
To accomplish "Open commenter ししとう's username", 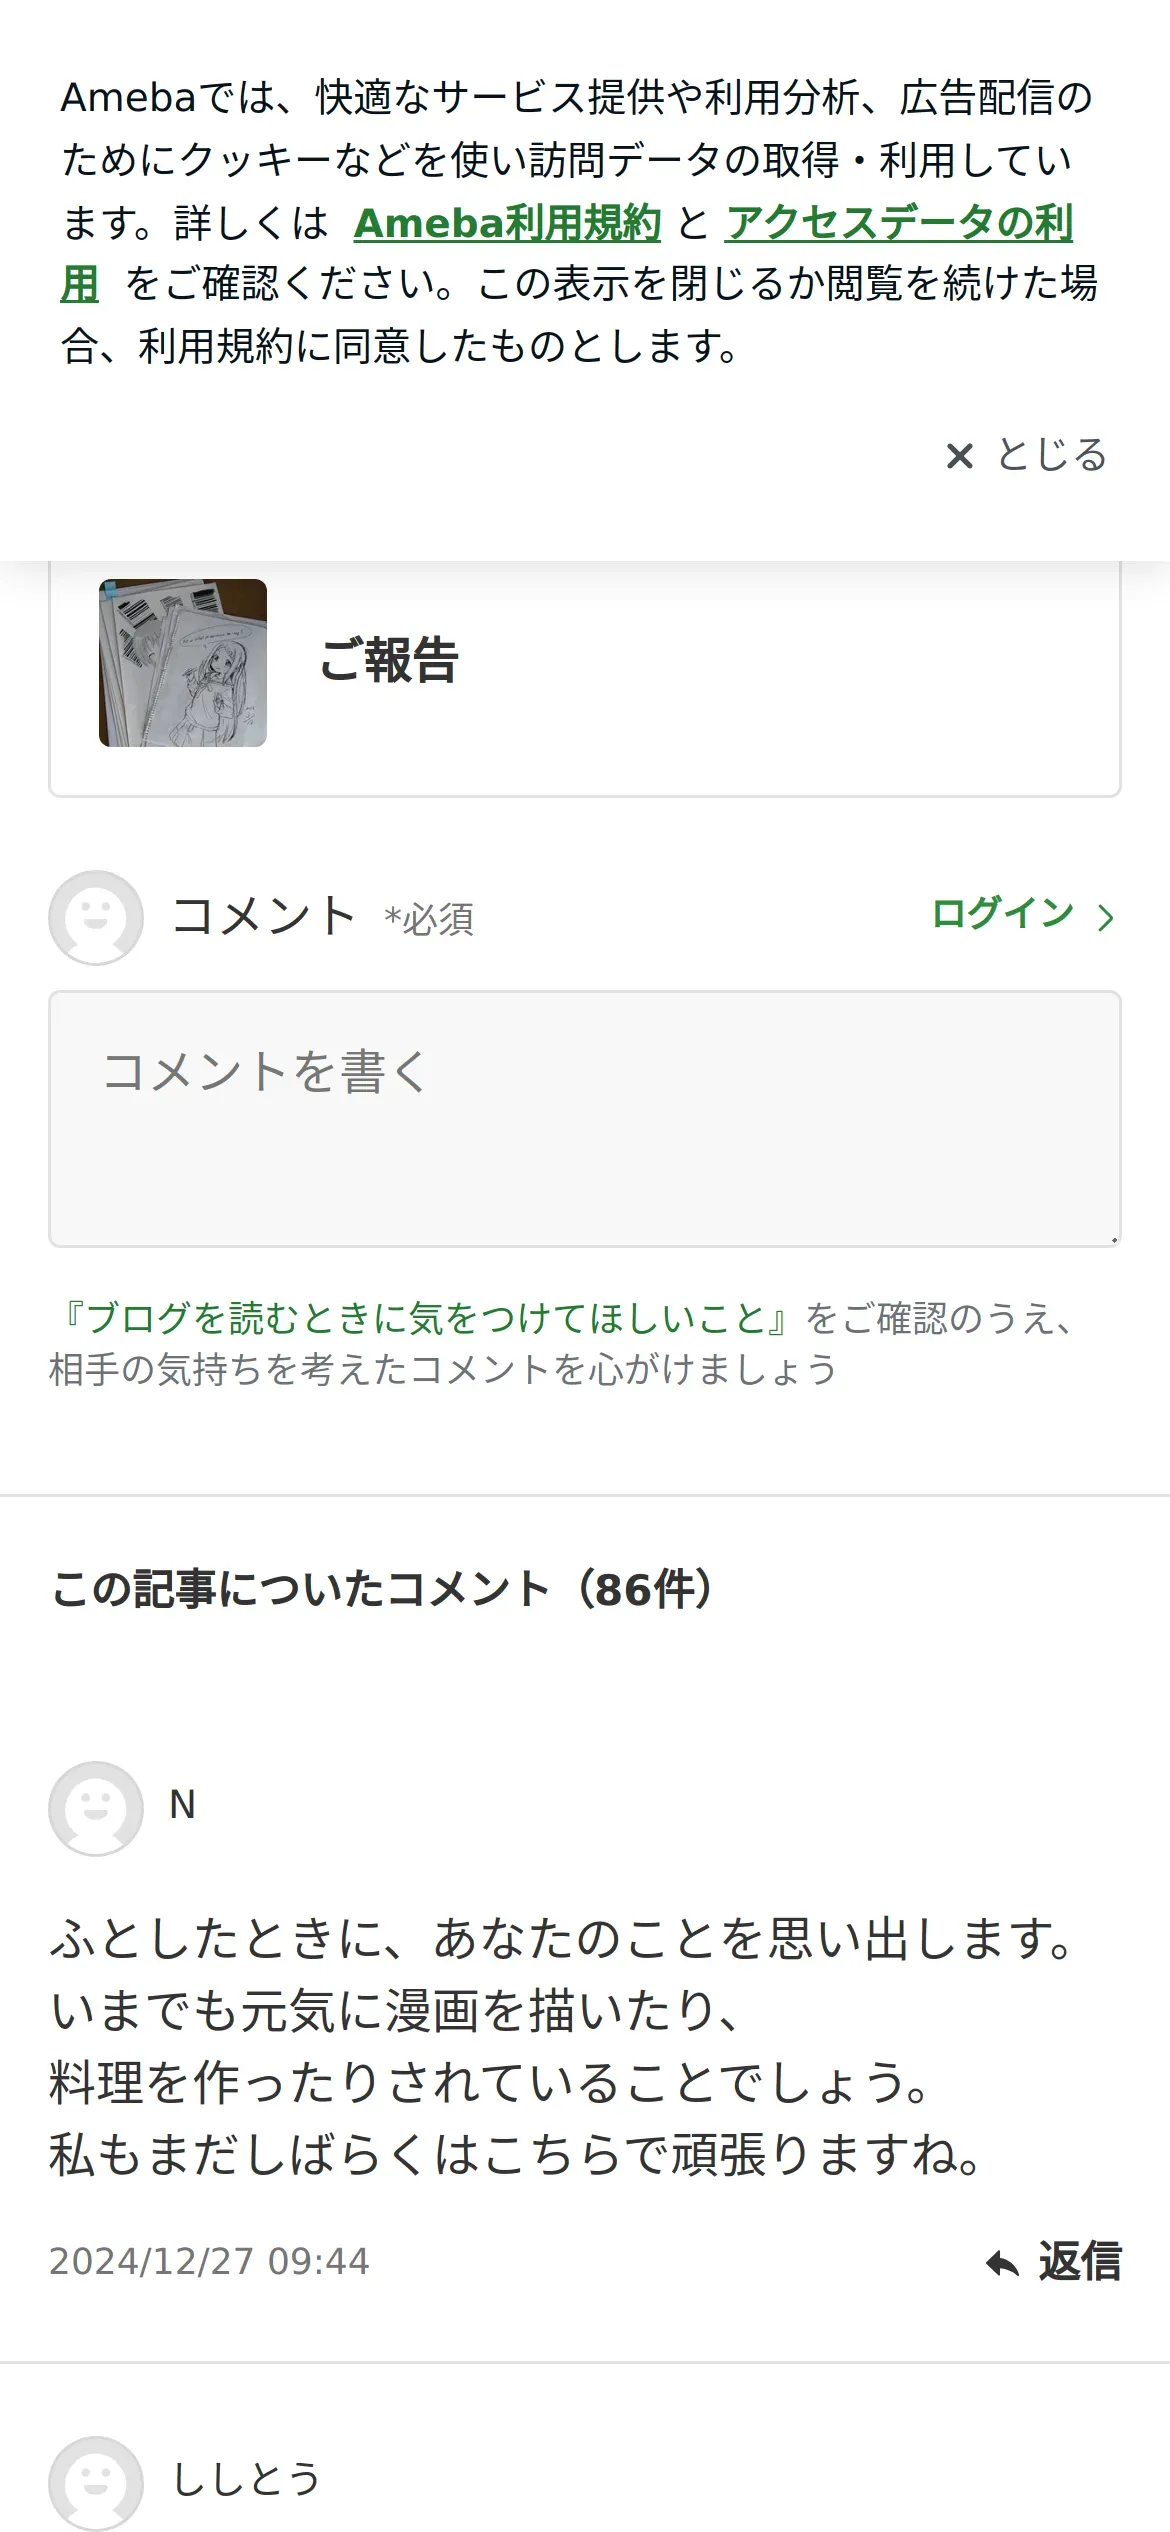I will click(246, 2480).
